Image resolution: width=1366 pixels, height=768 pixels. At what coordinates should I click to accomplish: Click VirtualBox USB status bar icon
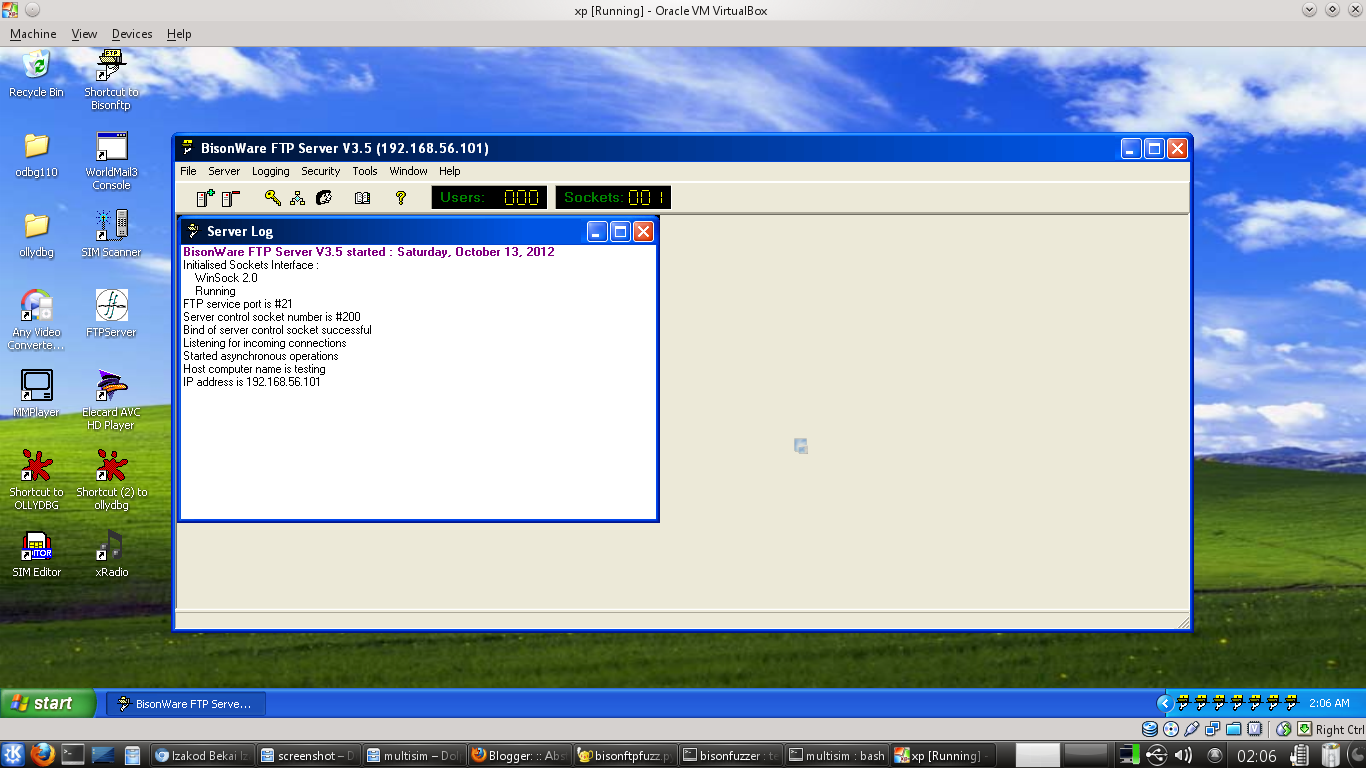1191,729
